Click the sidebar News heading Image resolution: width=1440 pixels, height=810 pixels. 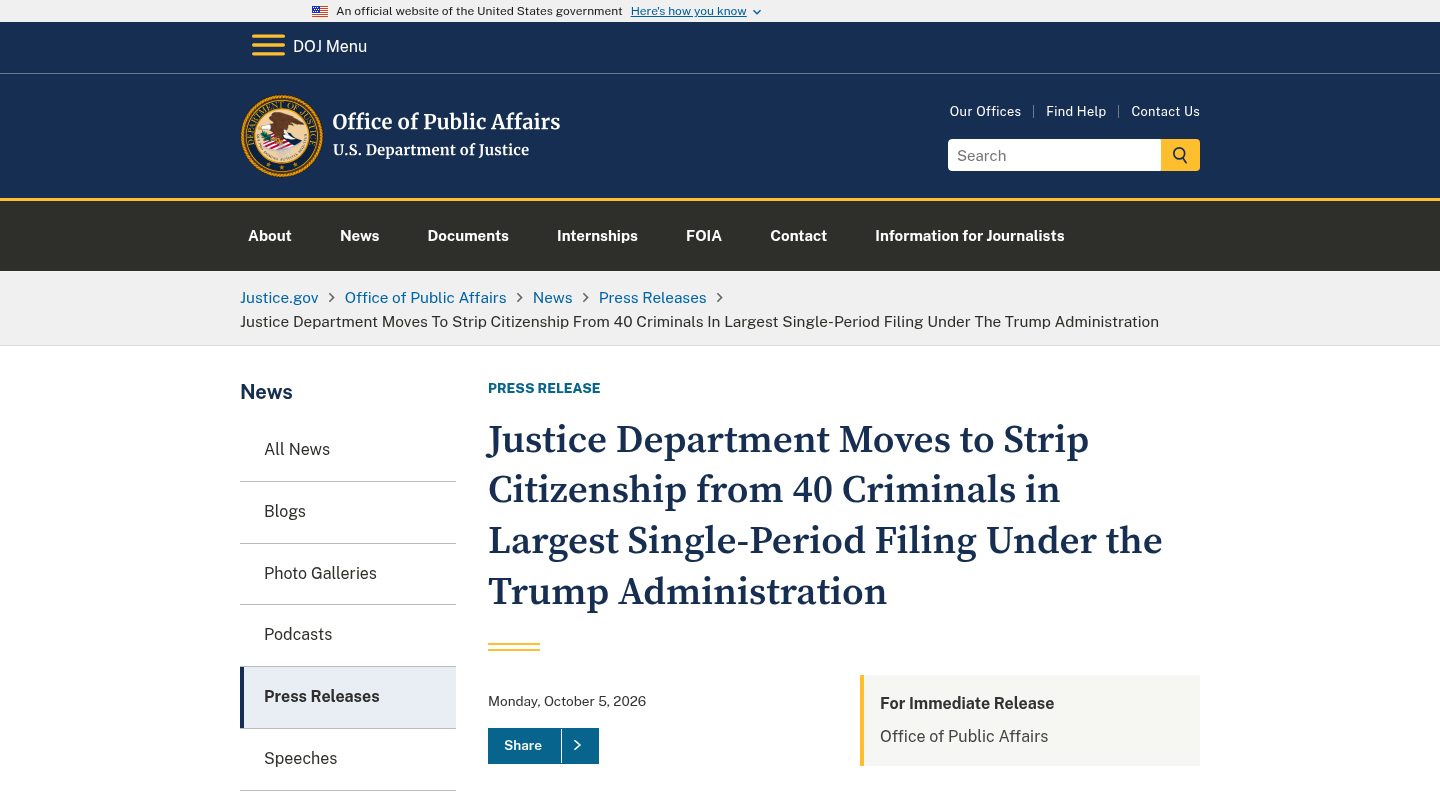266,392
